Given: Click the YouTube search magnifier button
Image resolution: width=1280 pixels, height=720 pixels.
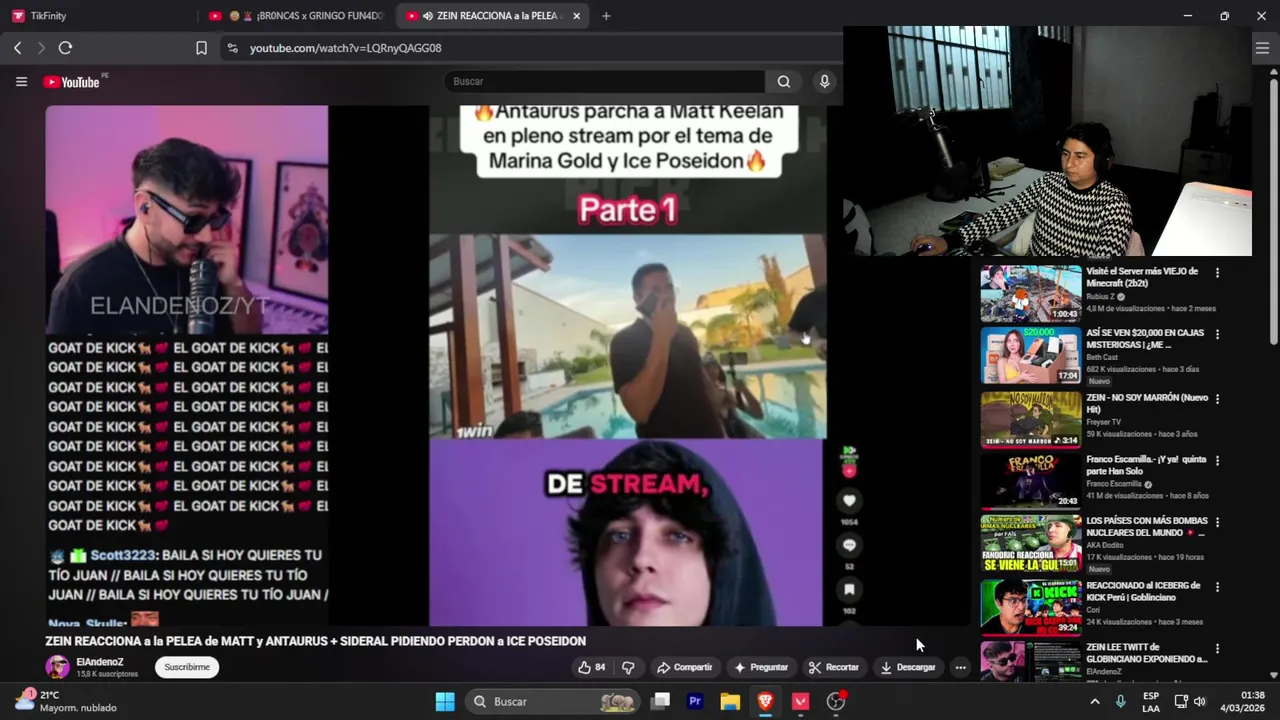Looking at the screenshot, I should pyautogui.click(x=784, y=82).
